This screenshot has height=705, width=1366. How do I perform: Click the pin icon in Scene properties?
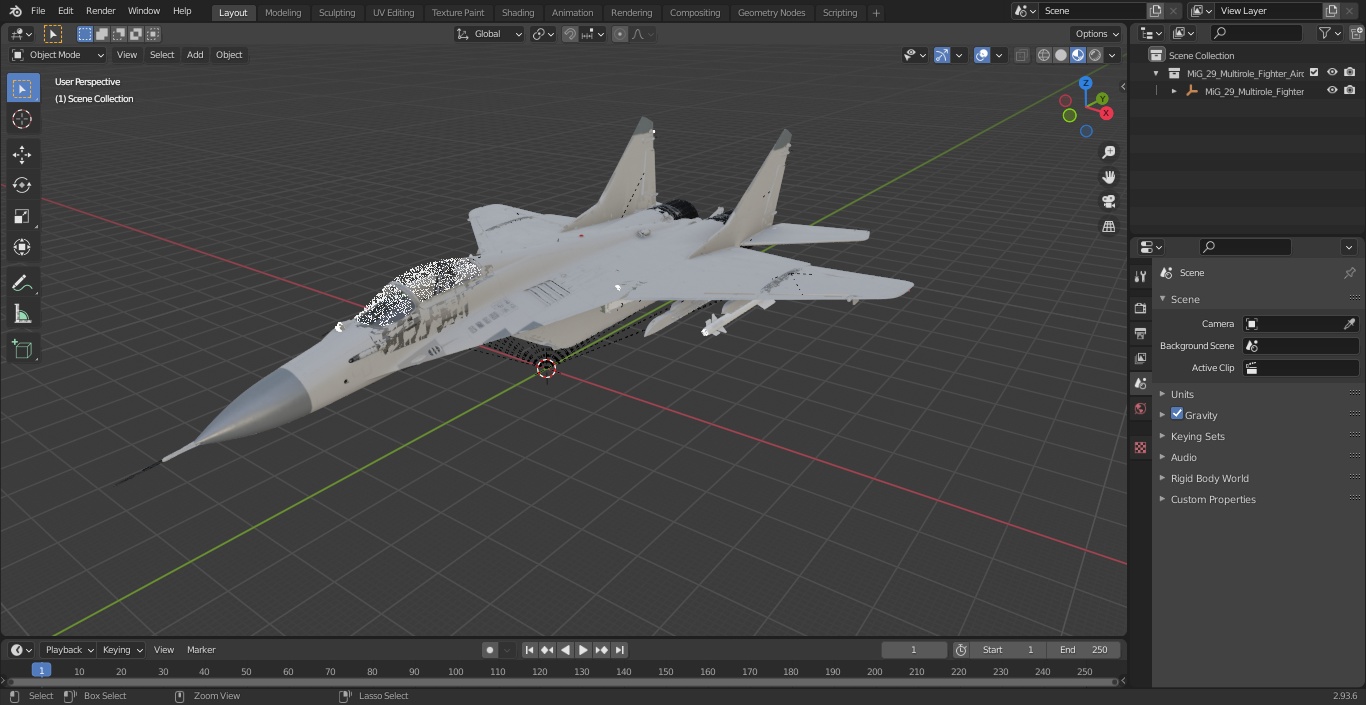[1349, 273]
